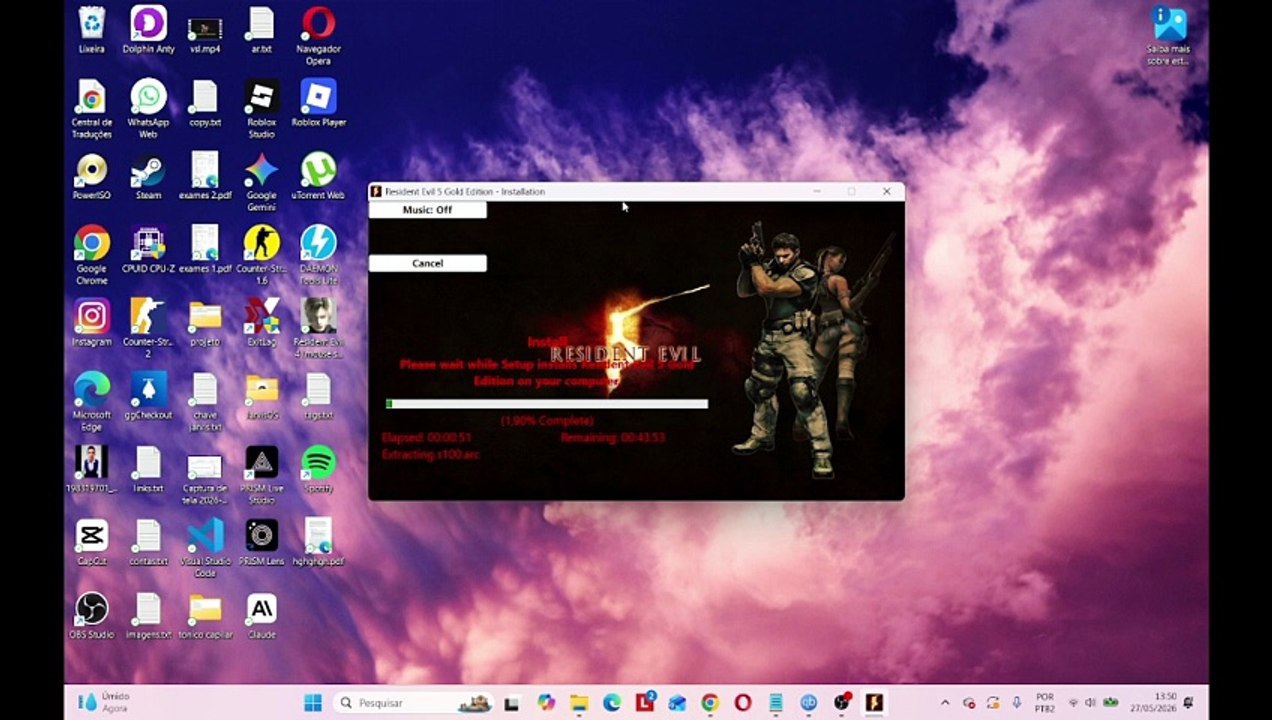Image resolution: width=1272 pixels, height=720 pixels.
Task: Select the PowerISO desktop shortcut
Action: (x=92, y=176)
